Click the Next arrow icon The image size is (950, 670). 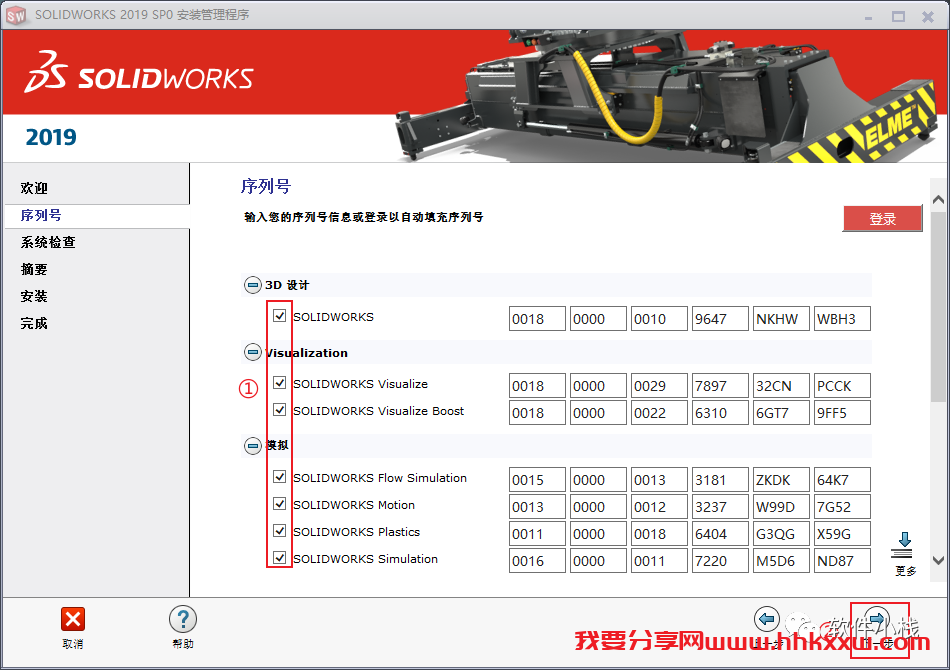[876, 619]
